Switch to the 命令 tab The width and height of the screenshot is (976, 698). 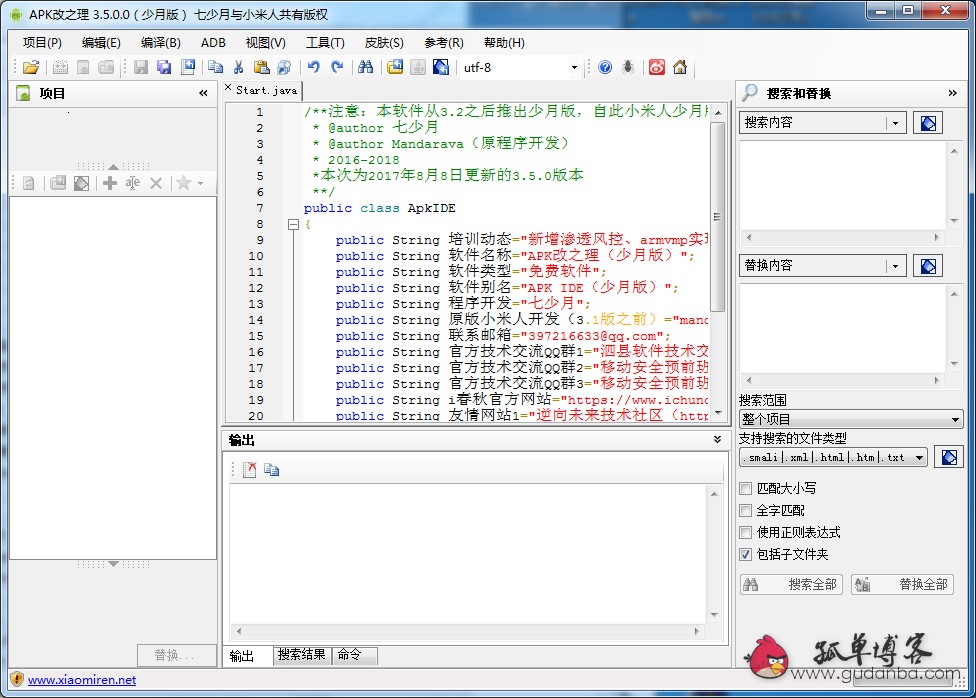click(355, 655)
